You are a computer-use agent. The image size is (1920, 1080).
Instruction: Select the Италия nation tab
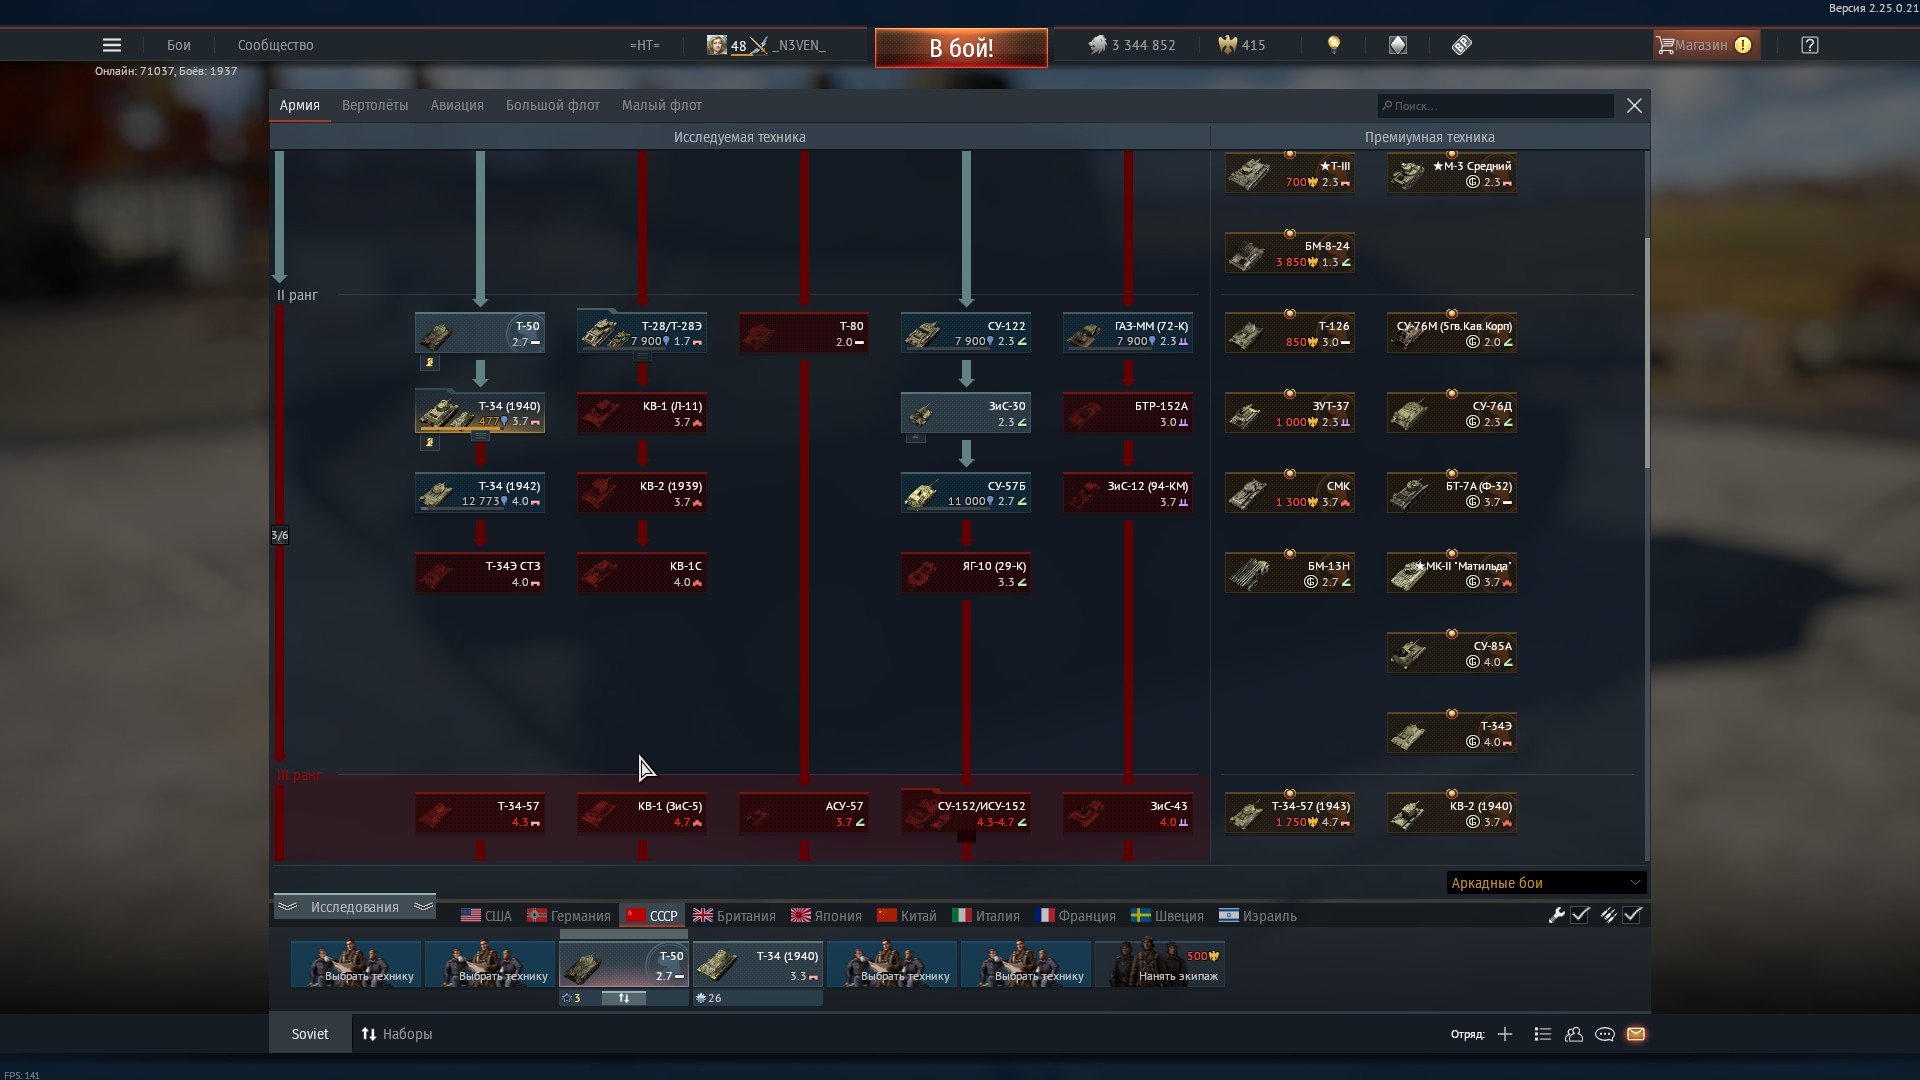[x=986, y=916]
